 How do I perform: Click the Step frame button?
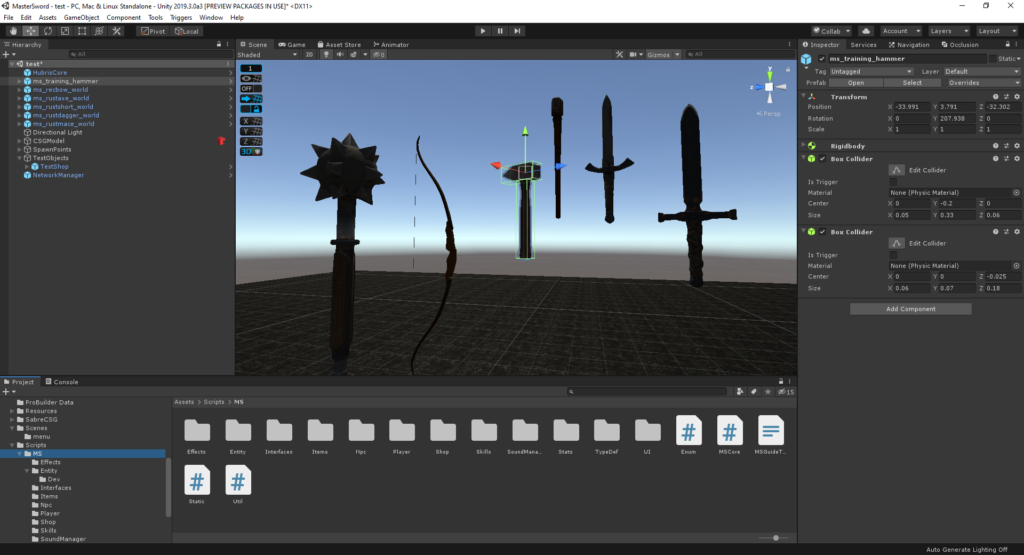pyautogui.click(x=517, y=31)
